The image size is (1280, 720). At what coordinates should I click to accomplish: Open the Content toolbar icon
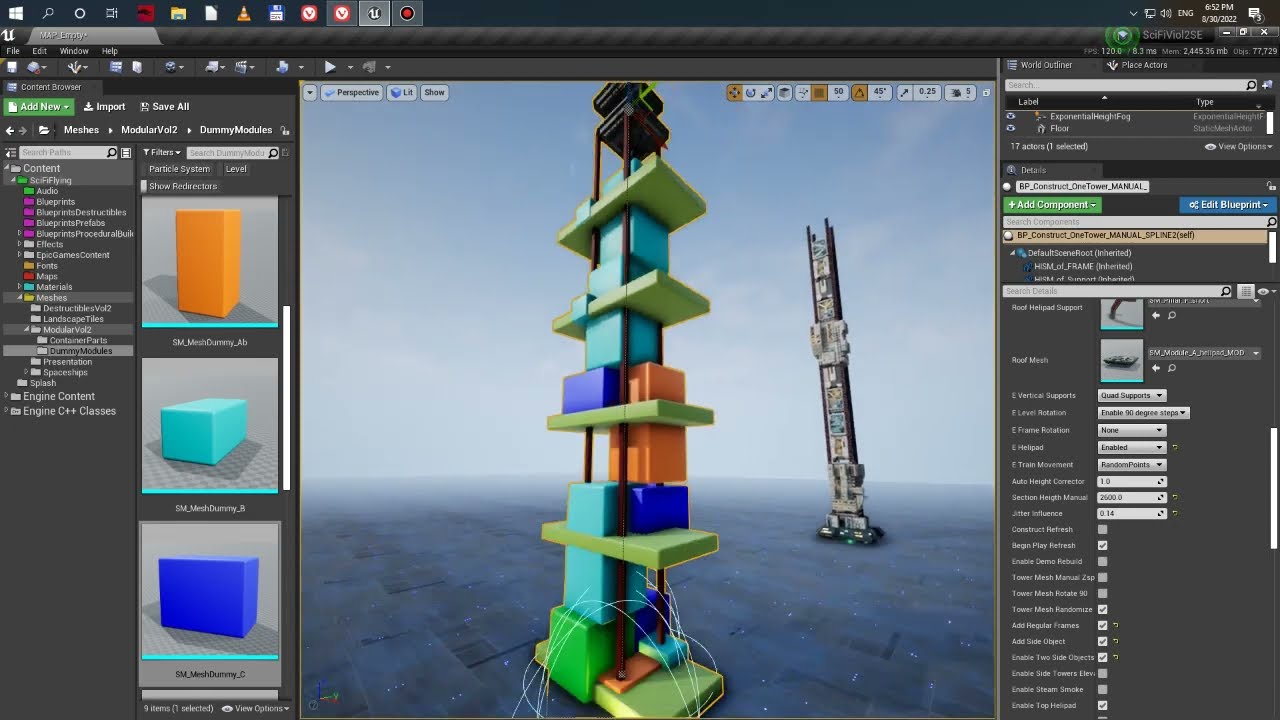pos(116,67)
